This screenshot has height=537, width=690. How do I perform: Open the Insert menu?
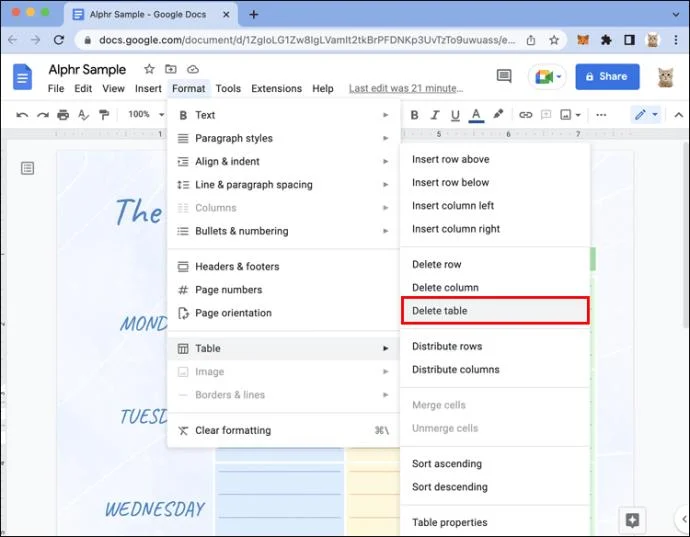(148, 88)
